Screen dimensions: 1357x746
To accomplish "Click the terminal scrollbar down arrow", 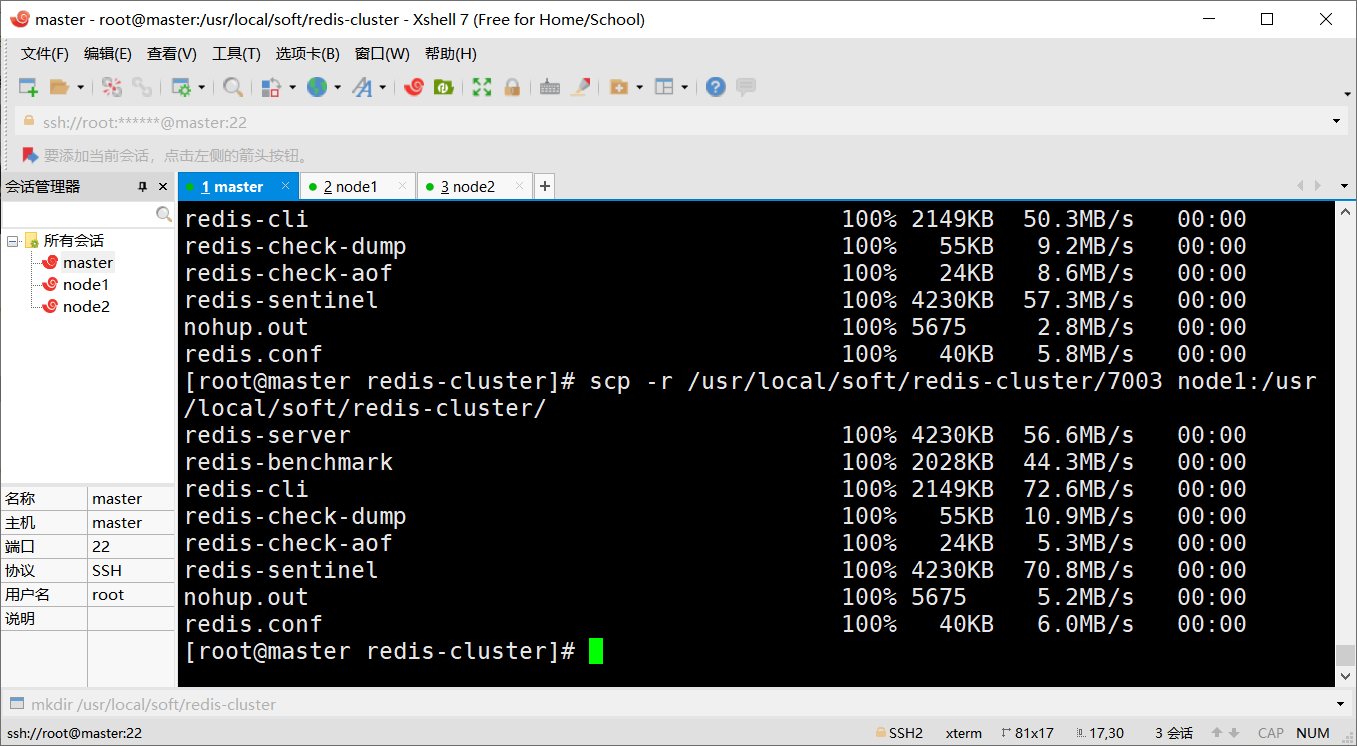I will click(x=1345, y=677).
